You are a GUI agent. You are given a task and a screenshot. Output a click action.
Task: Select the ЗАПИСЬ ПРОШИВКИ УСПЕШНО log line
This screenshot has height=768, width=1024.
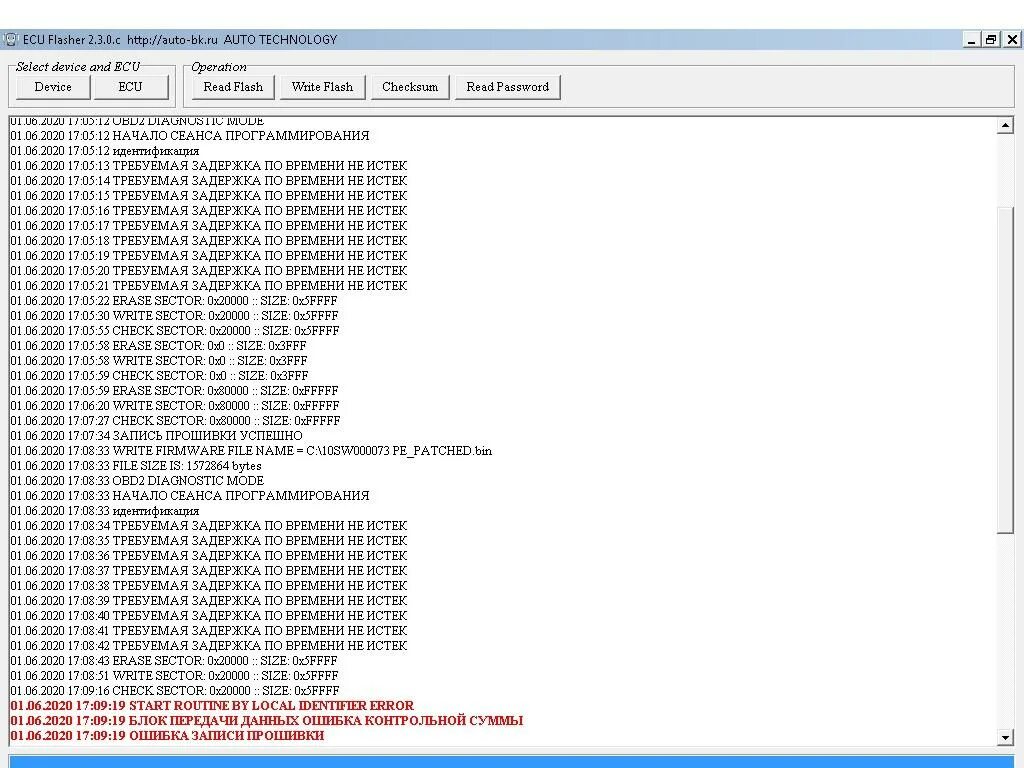click(x=157, y=436)
